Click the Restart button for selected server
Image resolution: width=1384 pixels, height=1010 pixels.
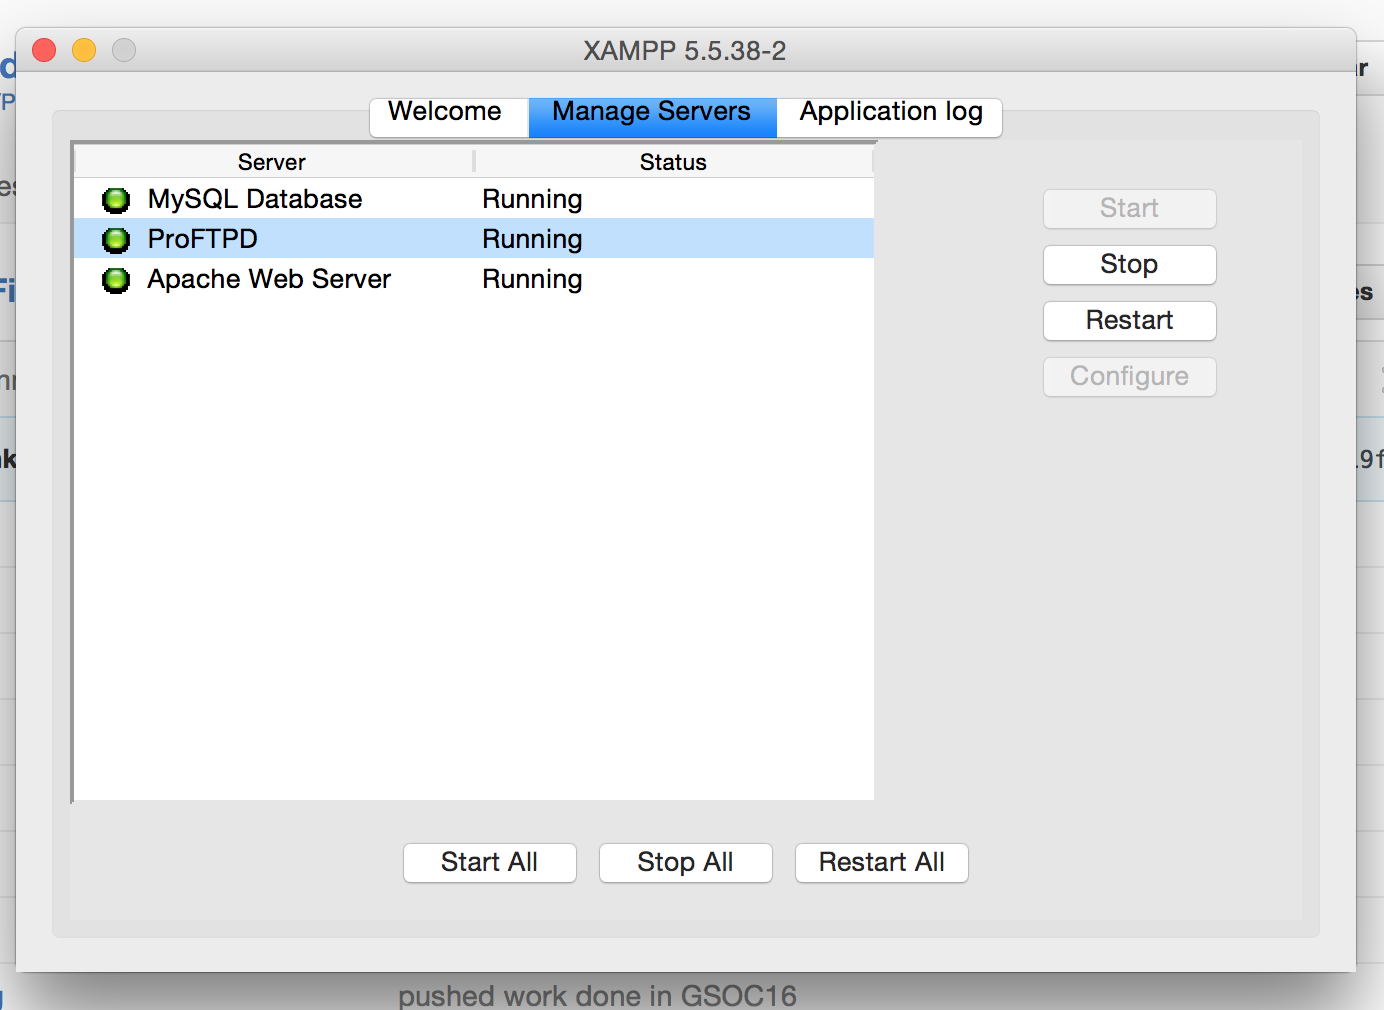coord(1129,320)
